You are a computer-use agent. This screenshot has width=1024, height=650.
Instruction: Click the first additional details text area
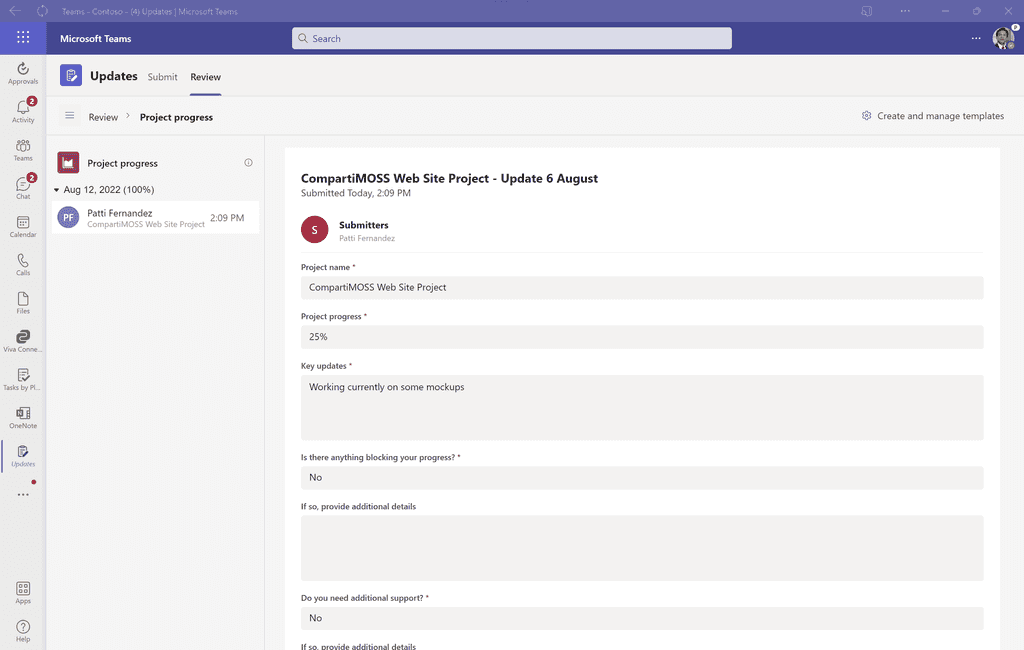point(642,548)
